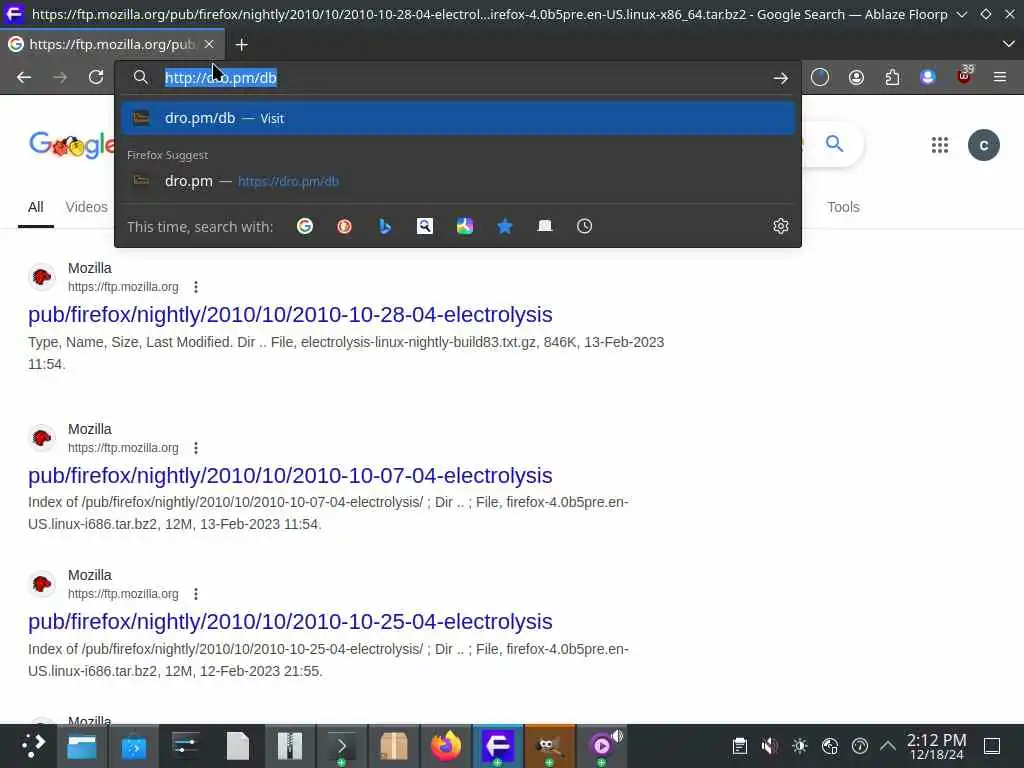Viewport: 1024px width, 768px height.
Task: Search this time with Google
Action: [x=305, y=226]
